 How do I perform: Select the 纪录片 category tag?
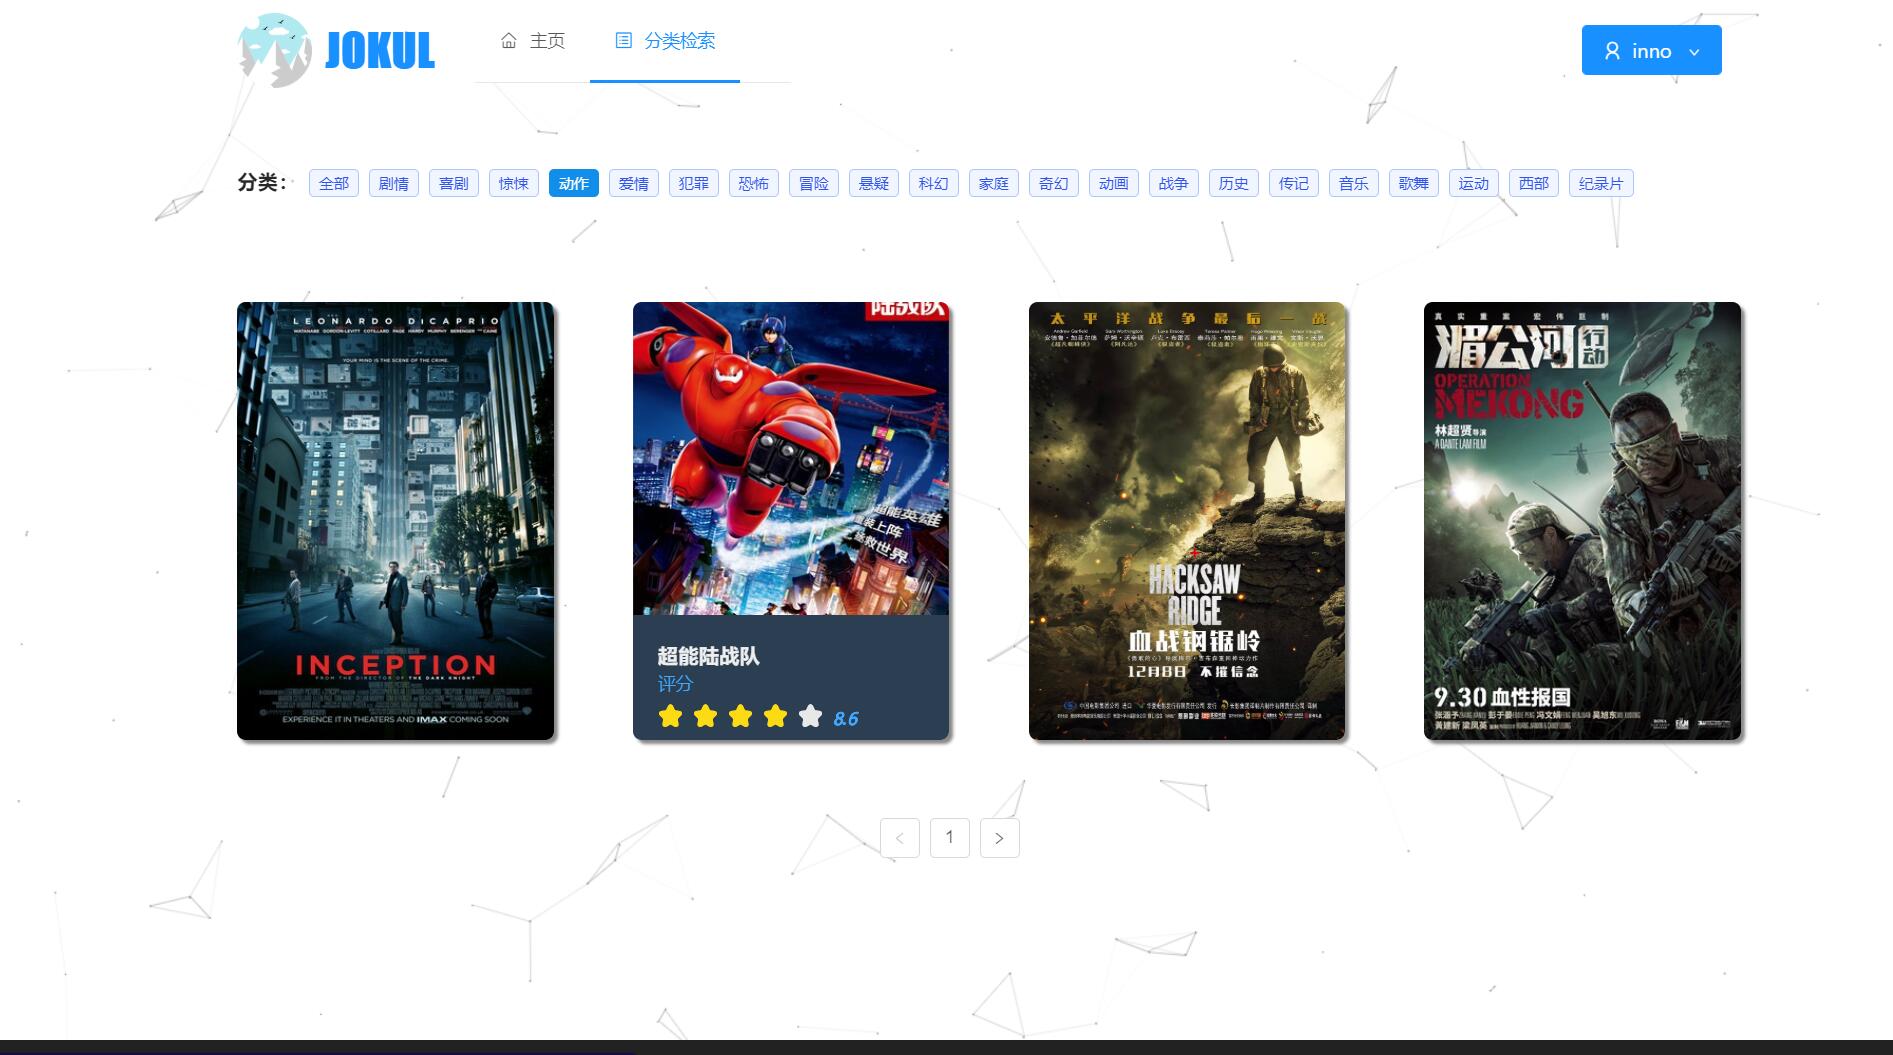coord(1601,183)
